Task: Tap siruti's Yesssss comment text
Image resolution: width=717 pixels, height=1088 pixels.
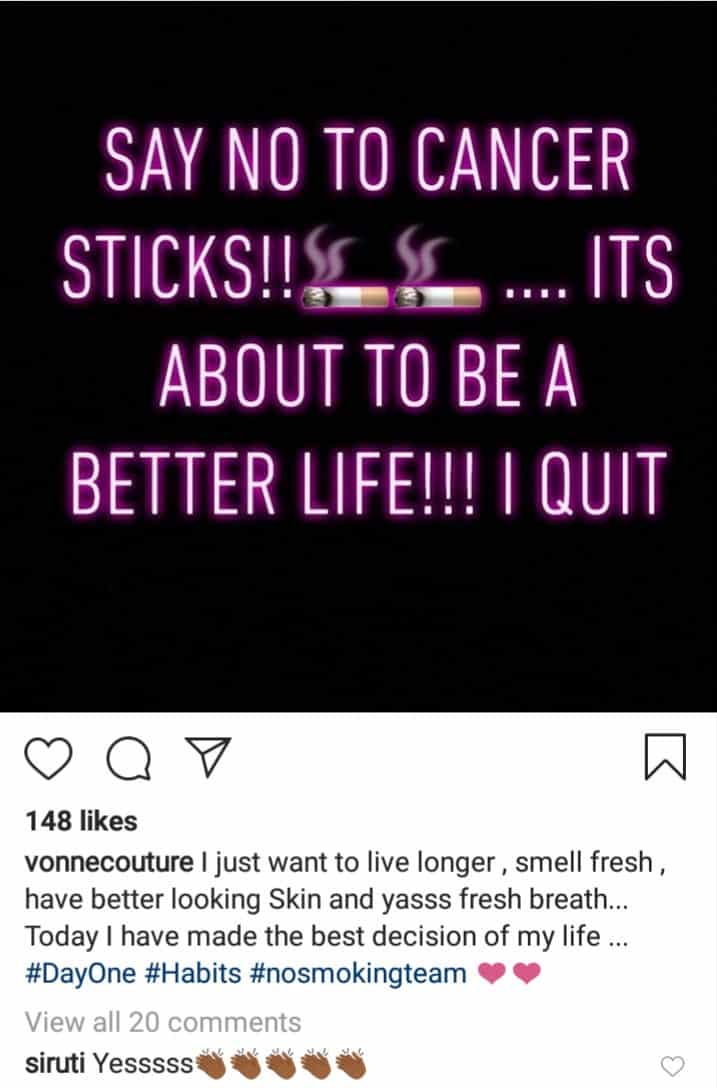Action: click(143, 1063)
